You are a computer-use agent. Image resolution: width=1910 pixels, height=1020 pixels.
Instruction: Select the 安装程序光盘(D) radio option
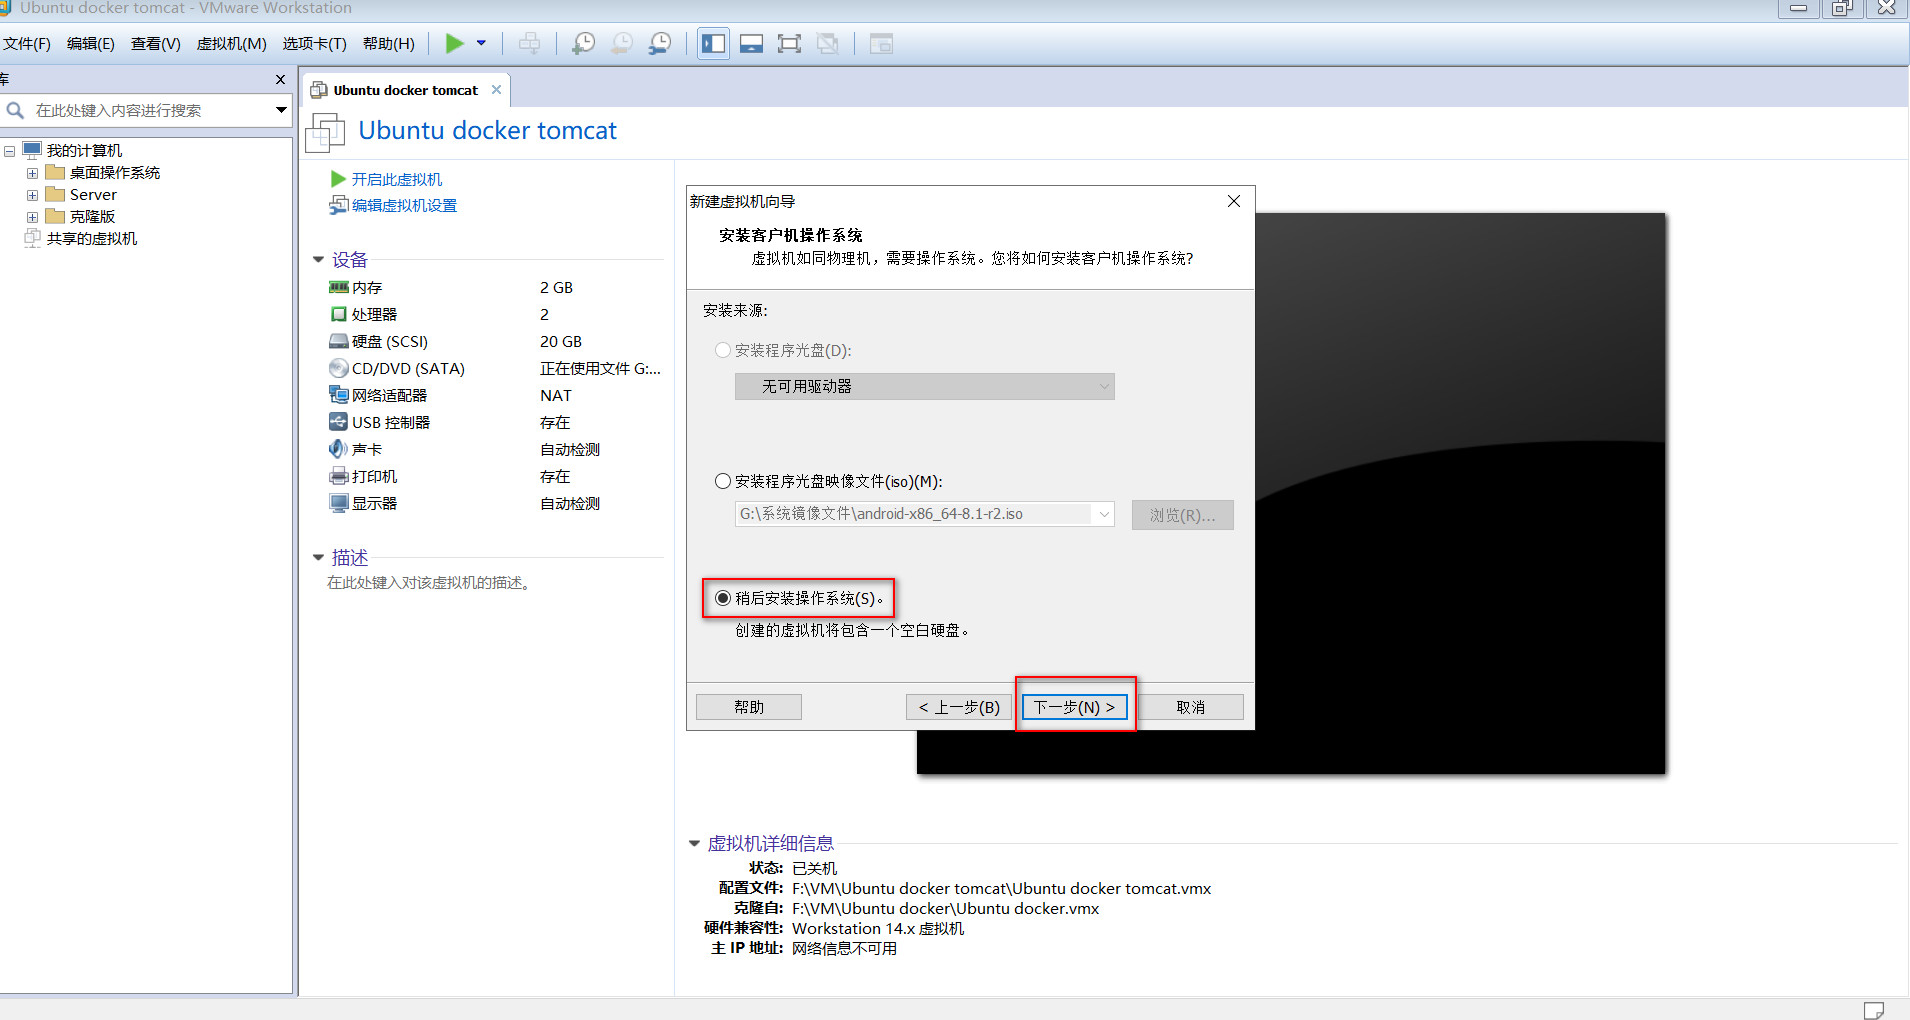[723, 350]
